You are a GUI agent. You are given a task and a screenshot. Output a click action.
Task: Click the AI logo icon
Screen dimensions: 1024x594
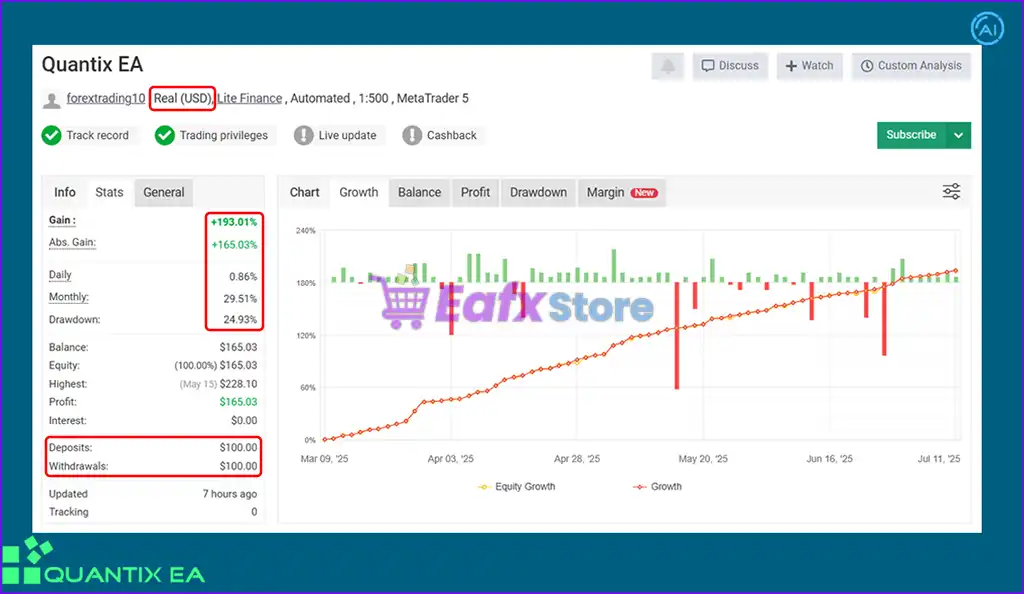[x=987, y=29]
